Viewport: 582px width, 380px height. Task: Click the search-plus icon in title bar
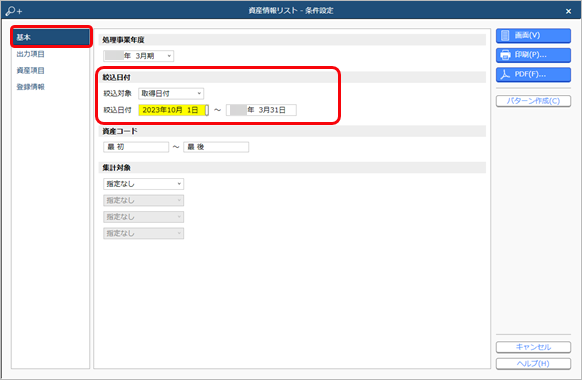tap(14, 11)
